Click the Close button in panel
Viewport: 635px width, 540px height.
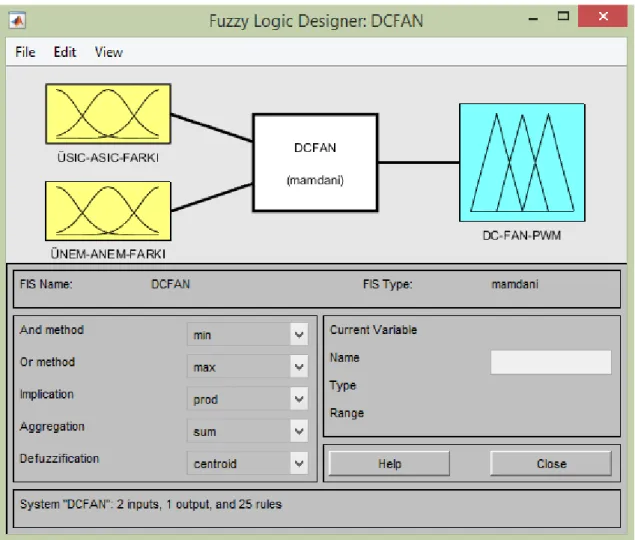(551, 463)
